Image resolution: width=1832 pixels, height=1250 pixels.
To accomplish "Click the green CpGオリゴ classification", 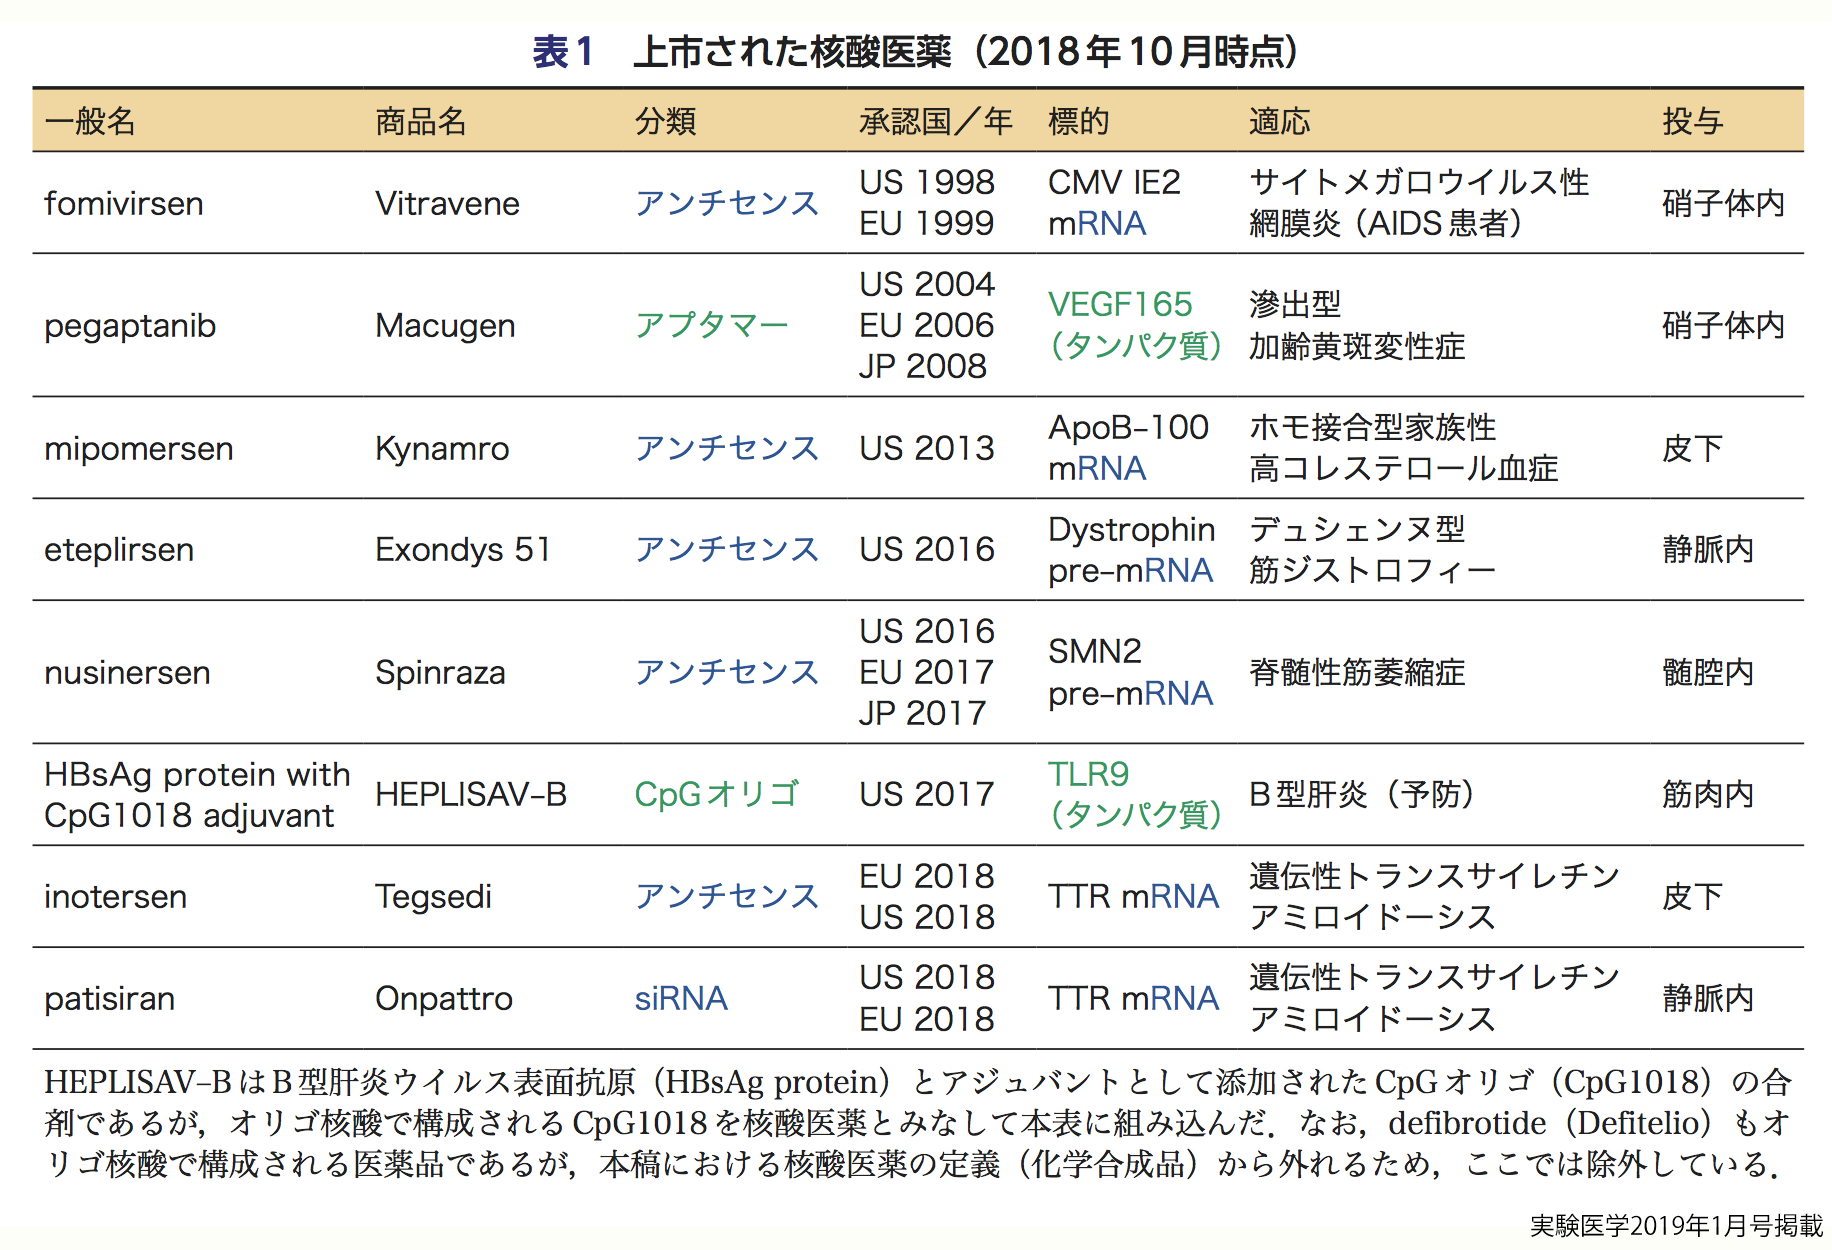I will tap(717, 794).
